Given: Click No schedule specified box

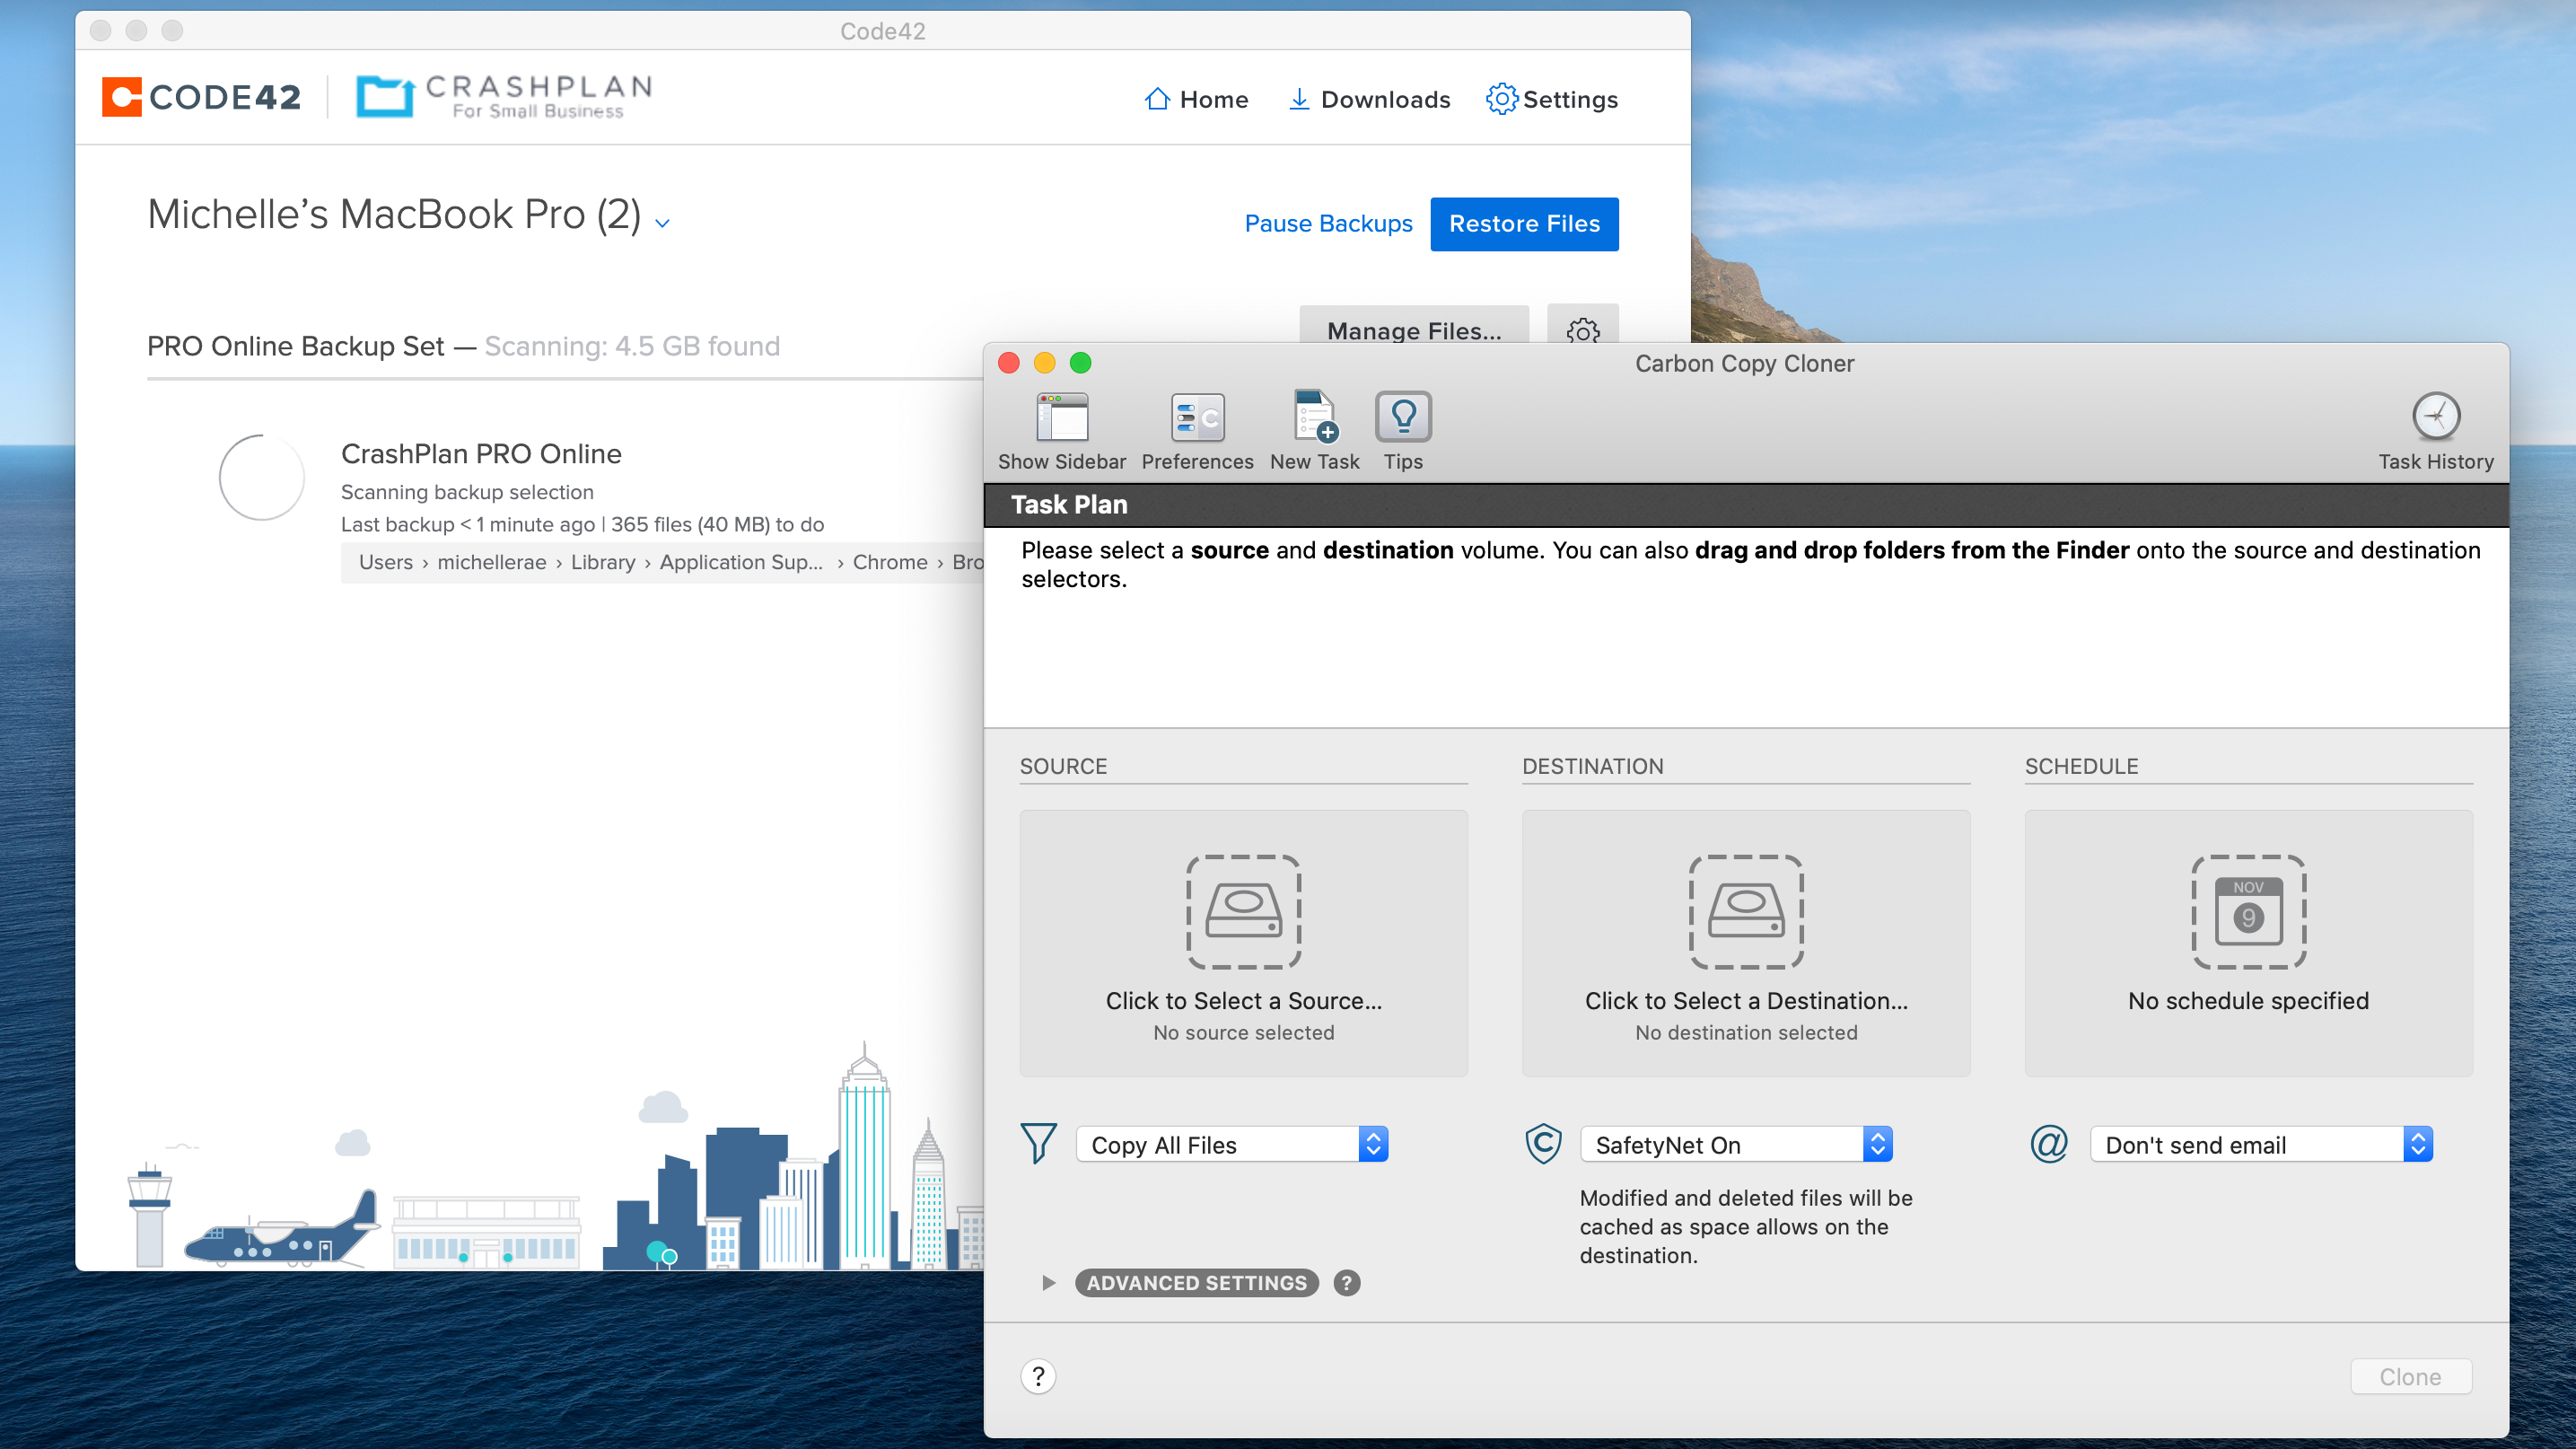Looking at the screenshot, I should [2248, 943].
